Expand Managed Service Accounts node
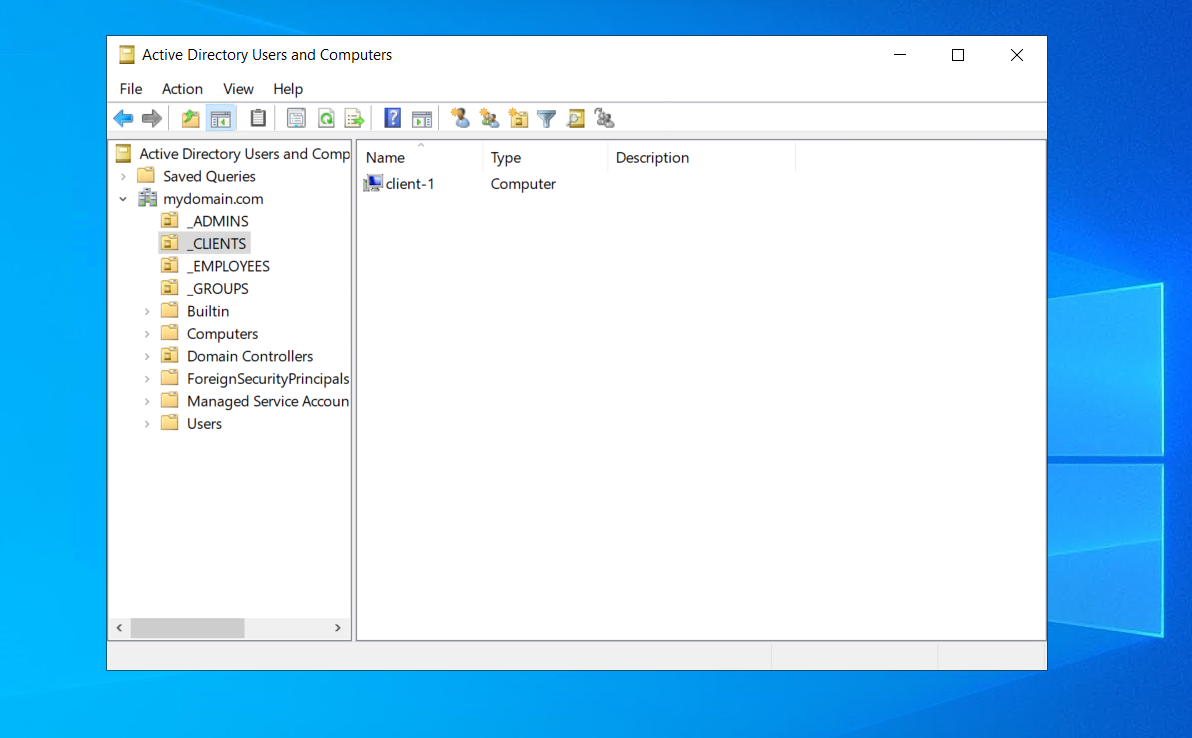This screenshot has height=738, width=1192. pos(147,401)
